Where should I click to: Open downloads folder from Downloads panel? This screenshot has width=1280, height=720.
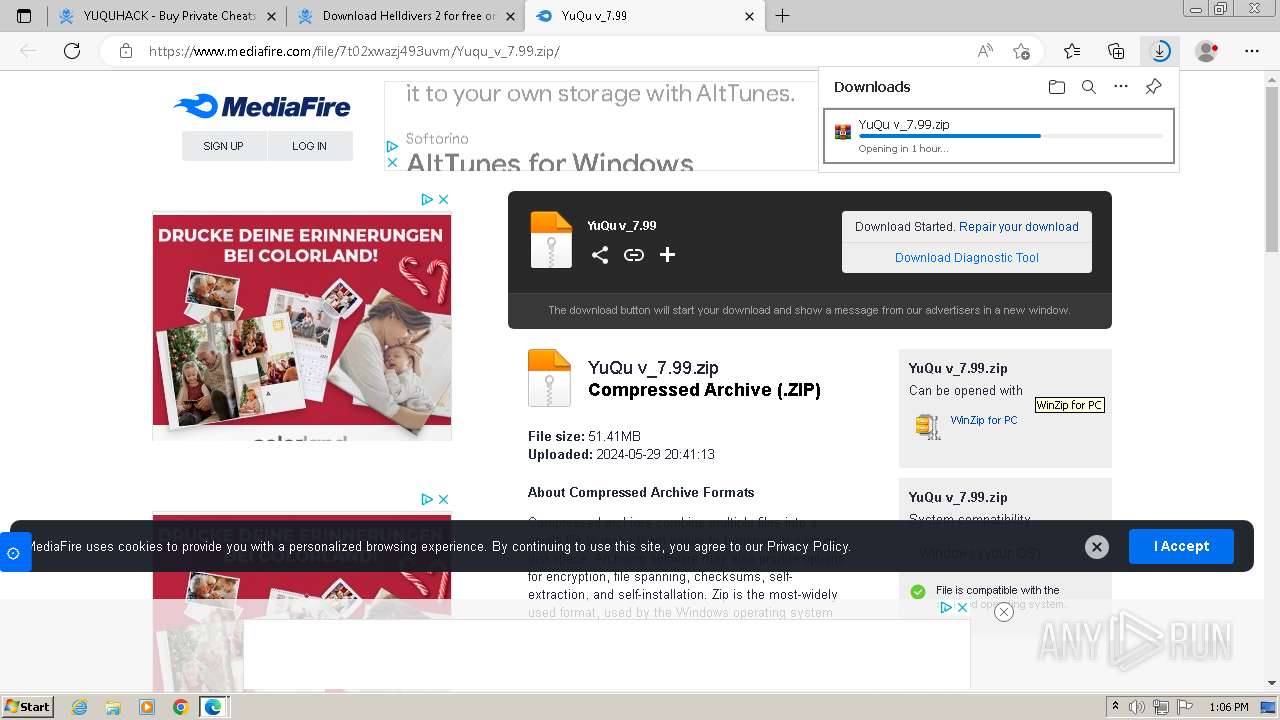click(x=1057, y=87)
